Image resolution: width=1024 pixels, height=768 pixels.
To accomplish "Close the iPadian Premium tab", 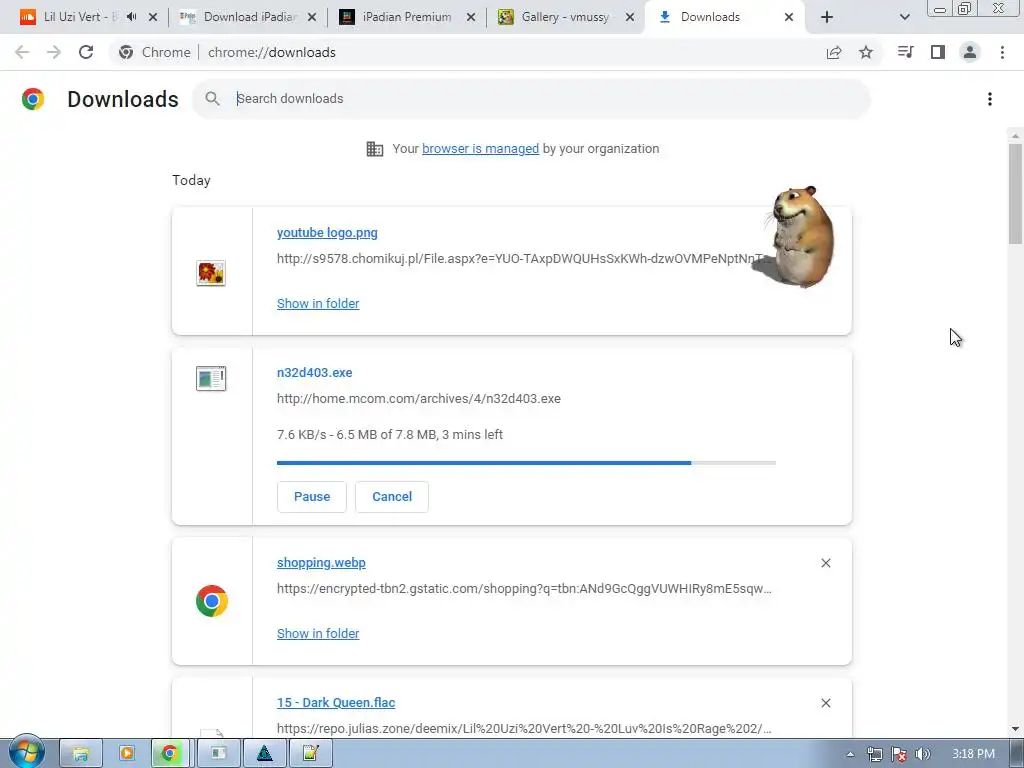I will point(471,17).
